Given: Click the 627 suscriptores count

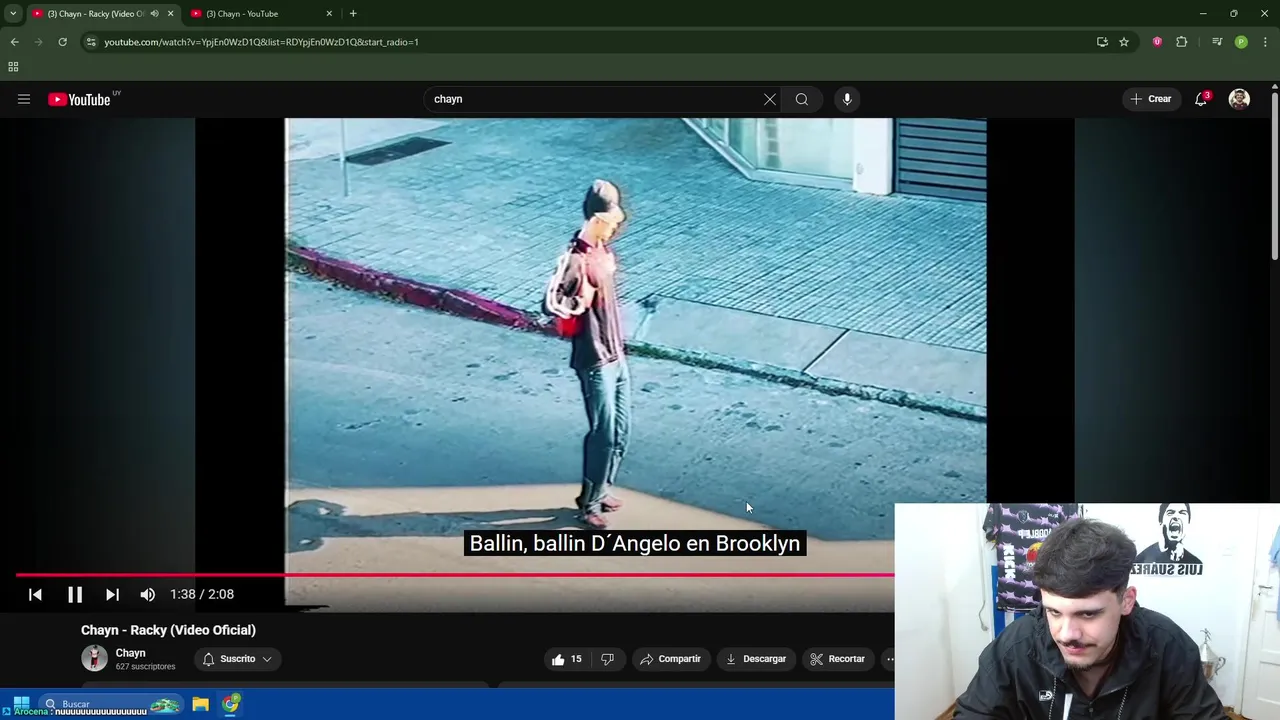Looking at the screenshot, I should click(x=145, y=667).
